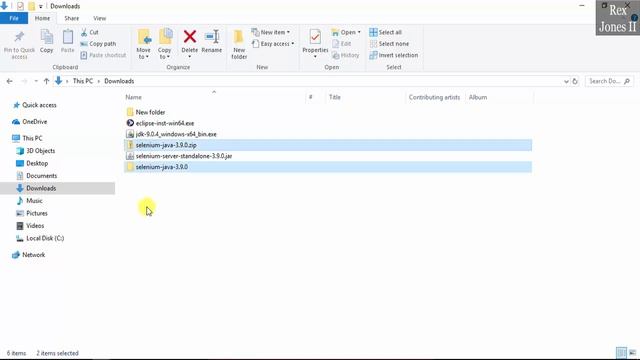Open Documents in navigation pane
The image size is (640, 360).
[41, 176]
